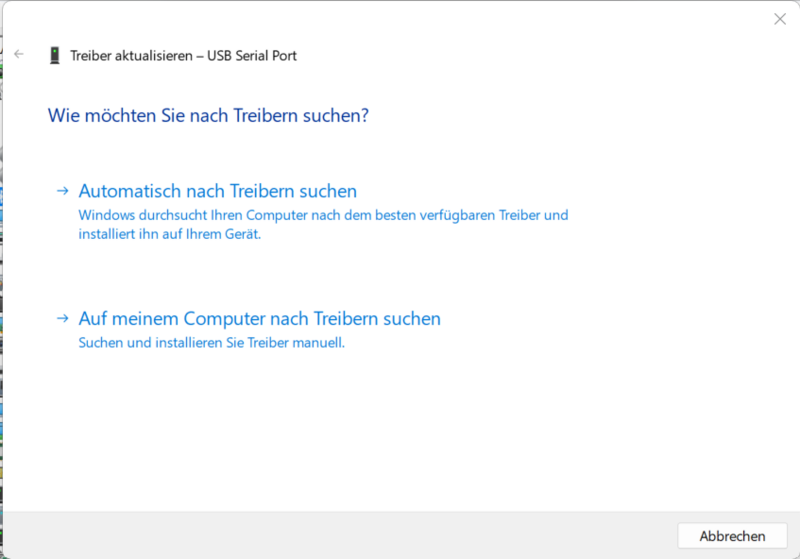This screenshot has width=800, height=559.
Task: Click the background window strip at left edge
Action: pyautogui.click(x=2, y=300)
